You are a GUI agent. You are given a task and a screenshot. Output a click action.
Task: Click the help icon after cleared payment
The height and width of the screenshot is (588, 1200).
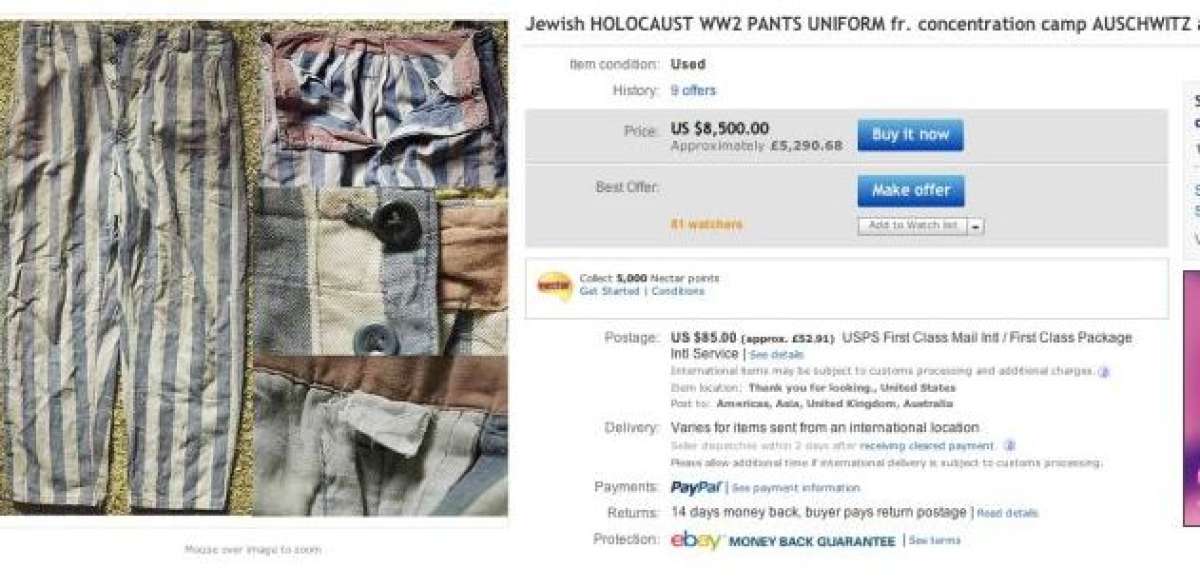pyautogui.click(x=1009, y=446)
